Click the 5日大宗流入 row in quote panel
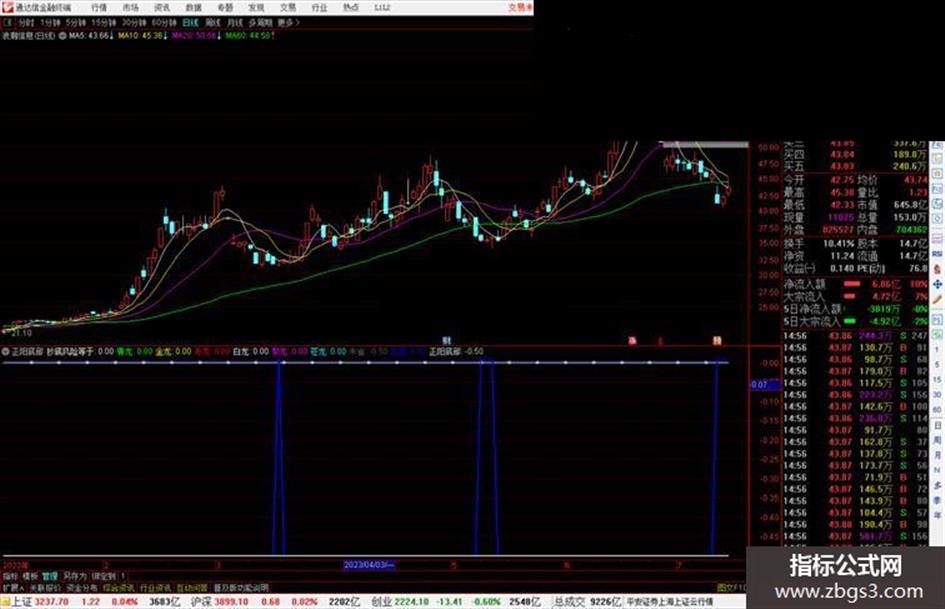The width and height of the screenshot is (945, 609). point(856,321)
